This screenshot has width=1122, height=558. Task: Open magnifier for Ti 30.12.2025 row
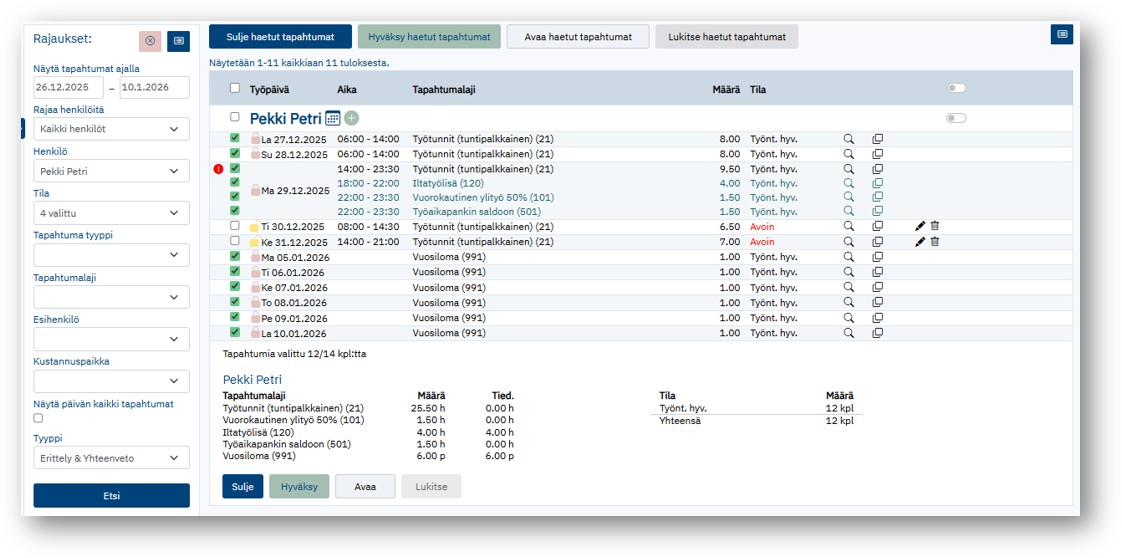click(x=849, y=226)
